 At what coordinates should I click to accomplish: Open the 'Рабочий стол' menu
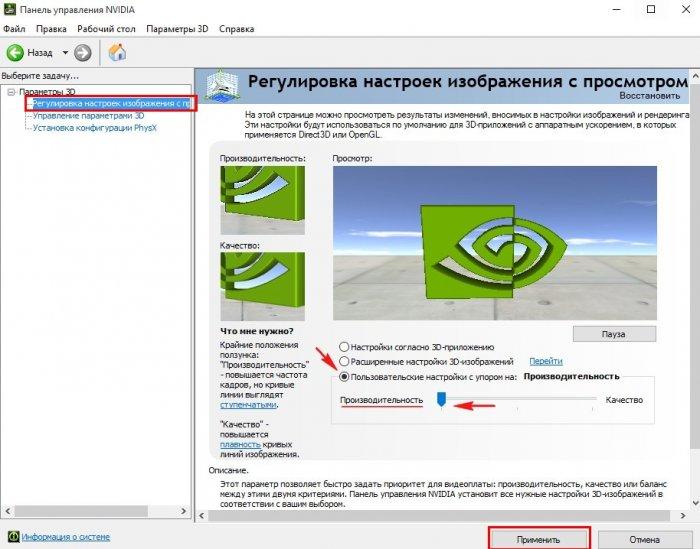point(106,29)
